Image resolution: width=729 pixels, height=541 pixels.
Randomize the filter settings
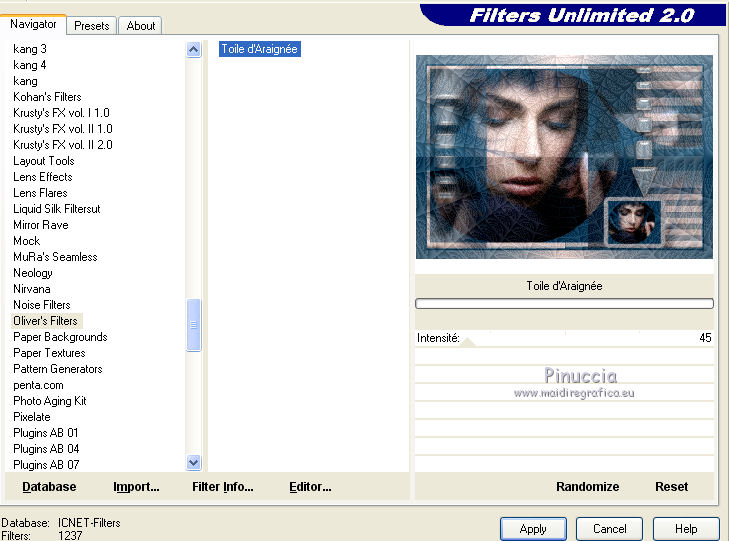(587, 487)
